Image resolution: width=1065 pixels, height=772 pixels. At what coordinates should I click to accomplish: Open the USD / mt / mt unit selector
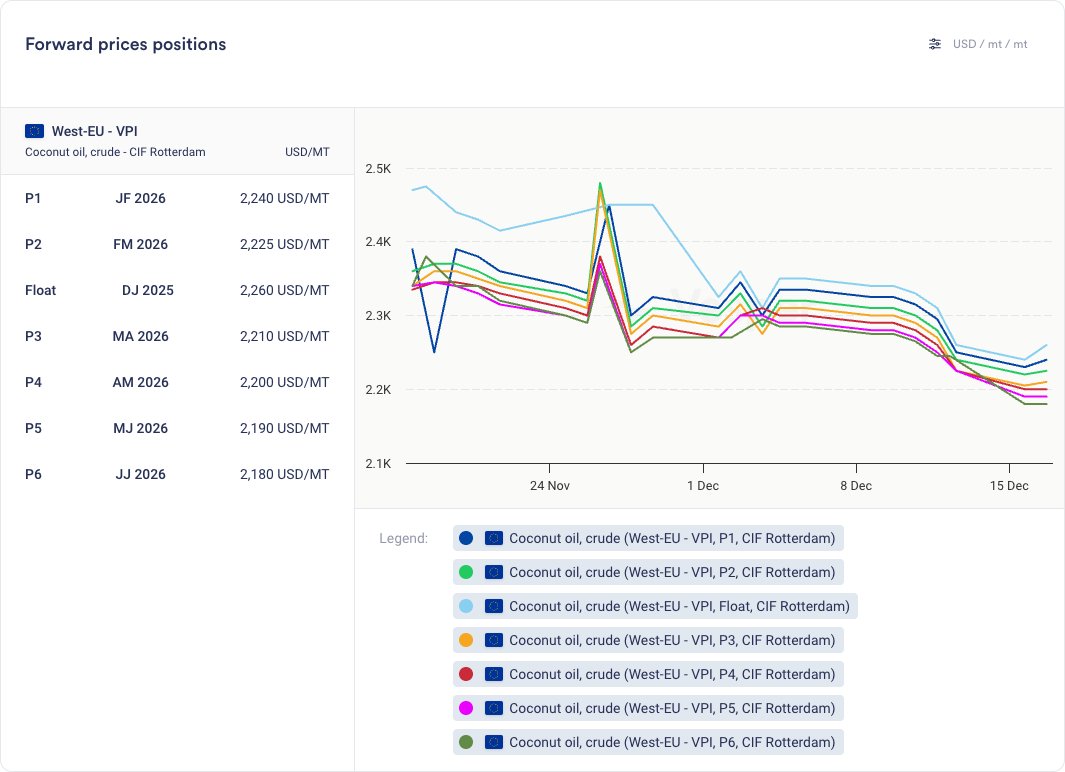989,44
